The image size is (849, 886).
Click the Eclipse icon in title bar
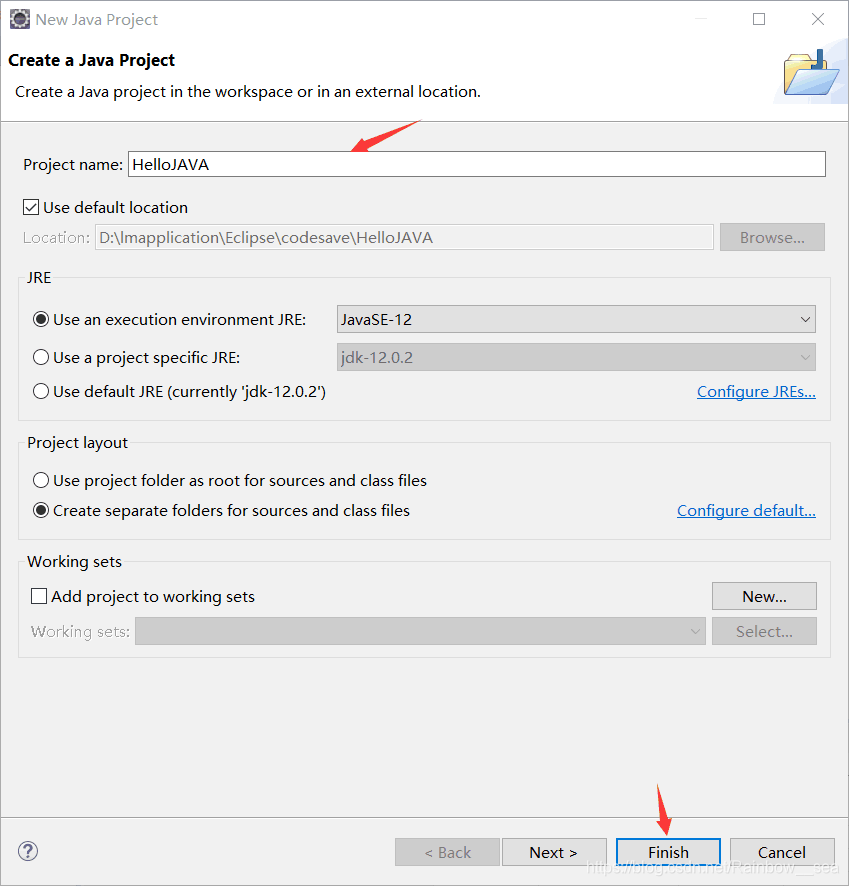tap(20, 19)
